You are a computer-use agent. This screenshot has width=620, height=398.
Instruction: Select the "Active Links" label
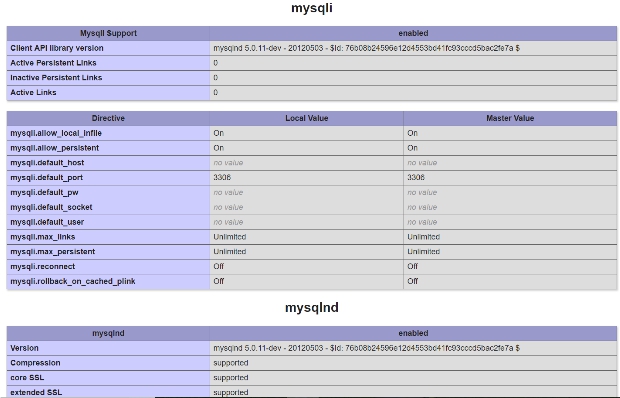pyautogui.click(x=33, y=92)
